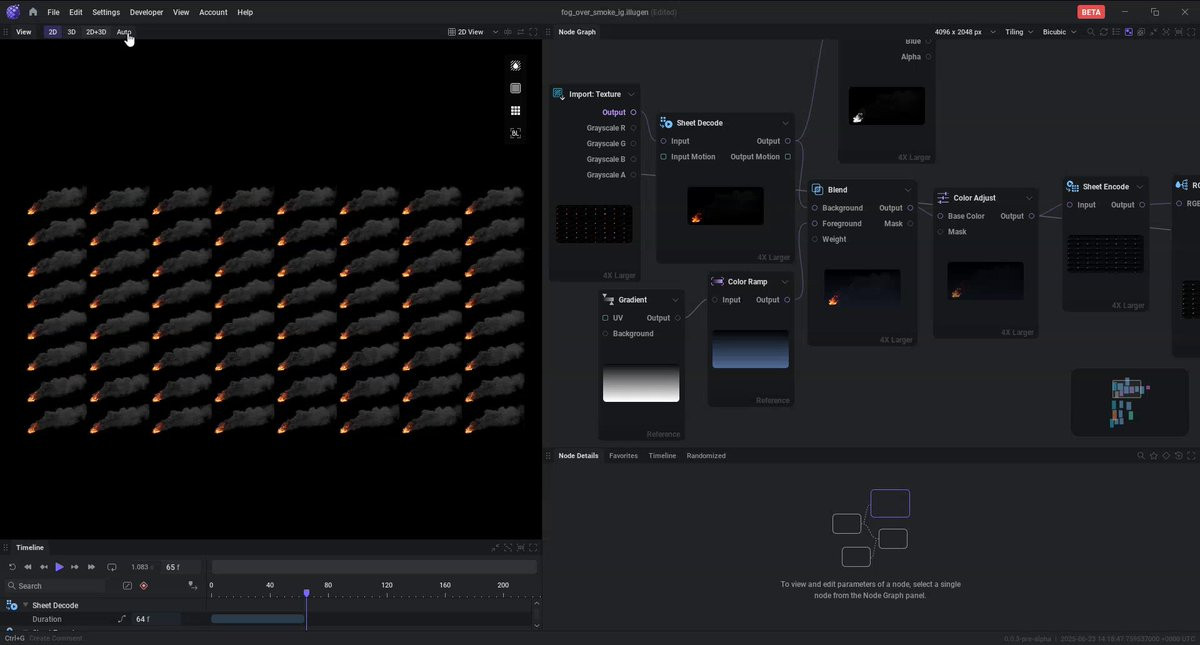The image size is (1200, 645).
Task: Click the BETA badge button
Action: tap(1091, 12)
